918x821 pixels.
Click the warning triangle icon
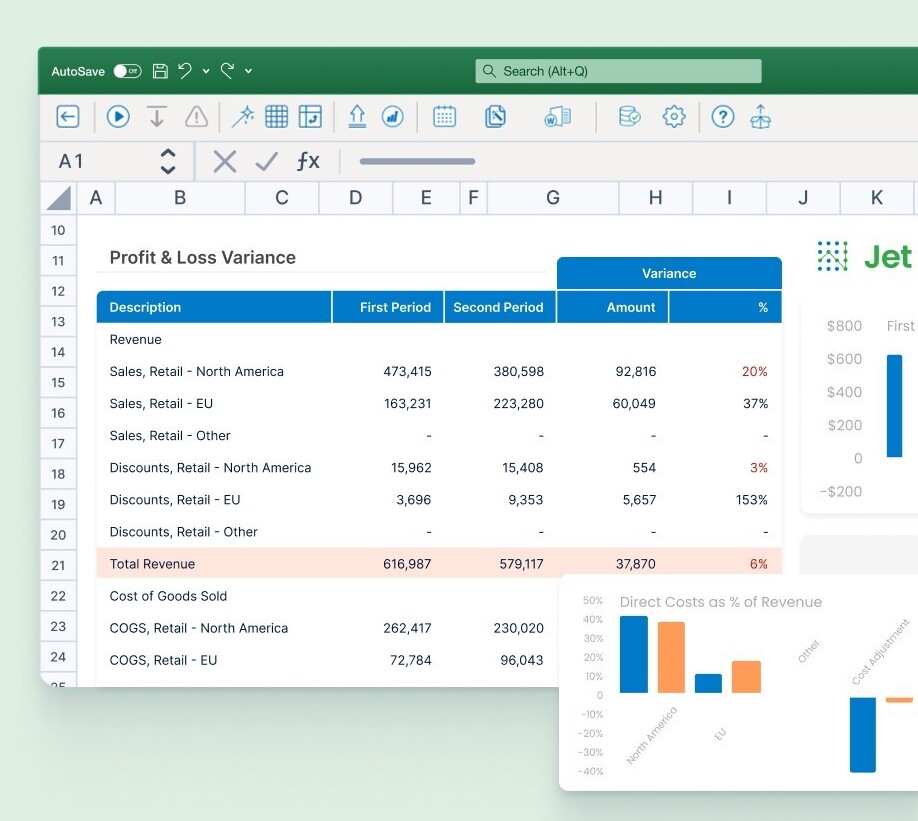click(x=197, y=117)
